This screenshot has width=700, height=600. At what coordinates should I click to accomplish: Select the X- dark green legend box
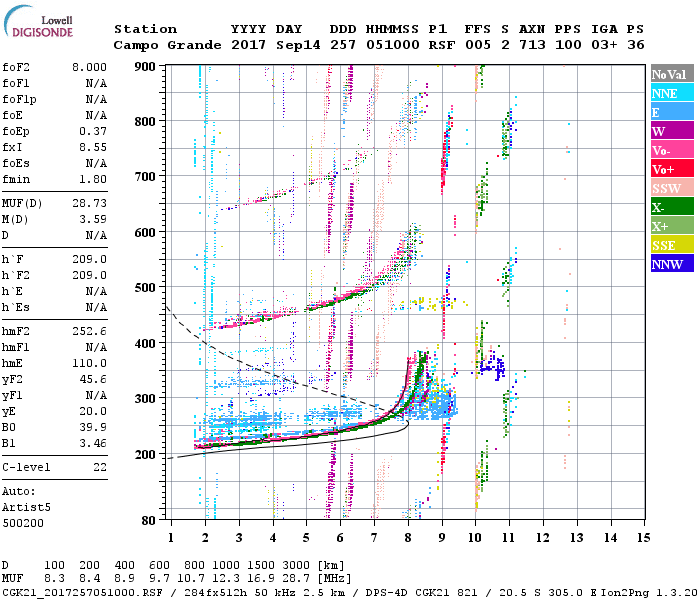point(672,207)
